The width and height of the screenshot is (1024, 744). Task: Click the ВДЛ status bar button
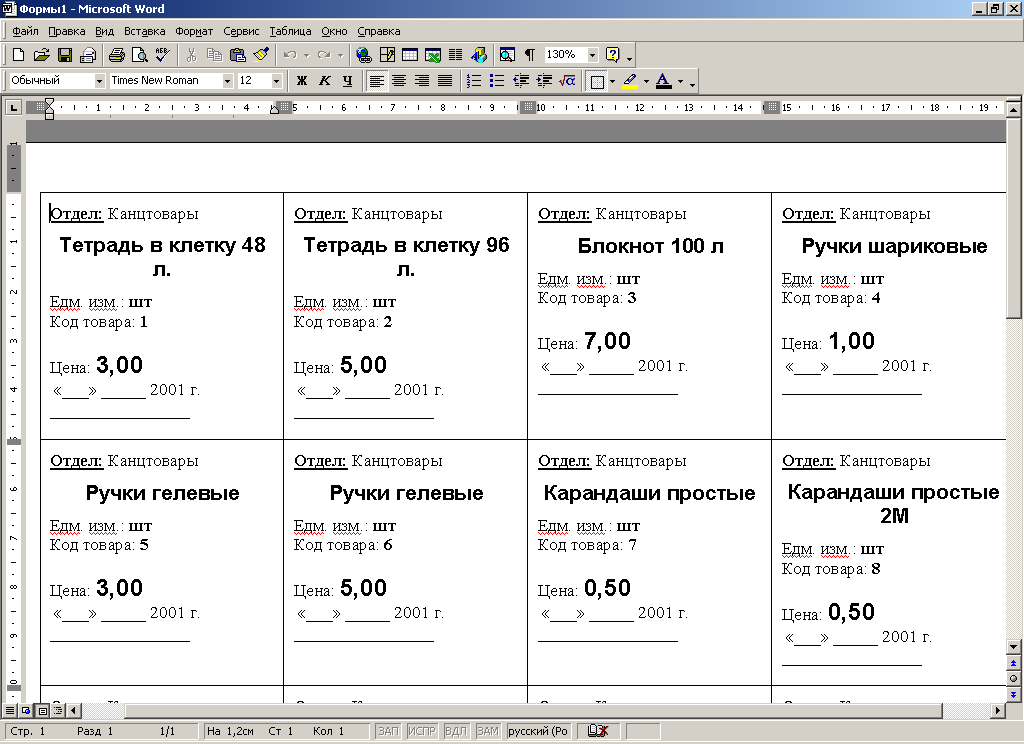[x=456, y=731]
